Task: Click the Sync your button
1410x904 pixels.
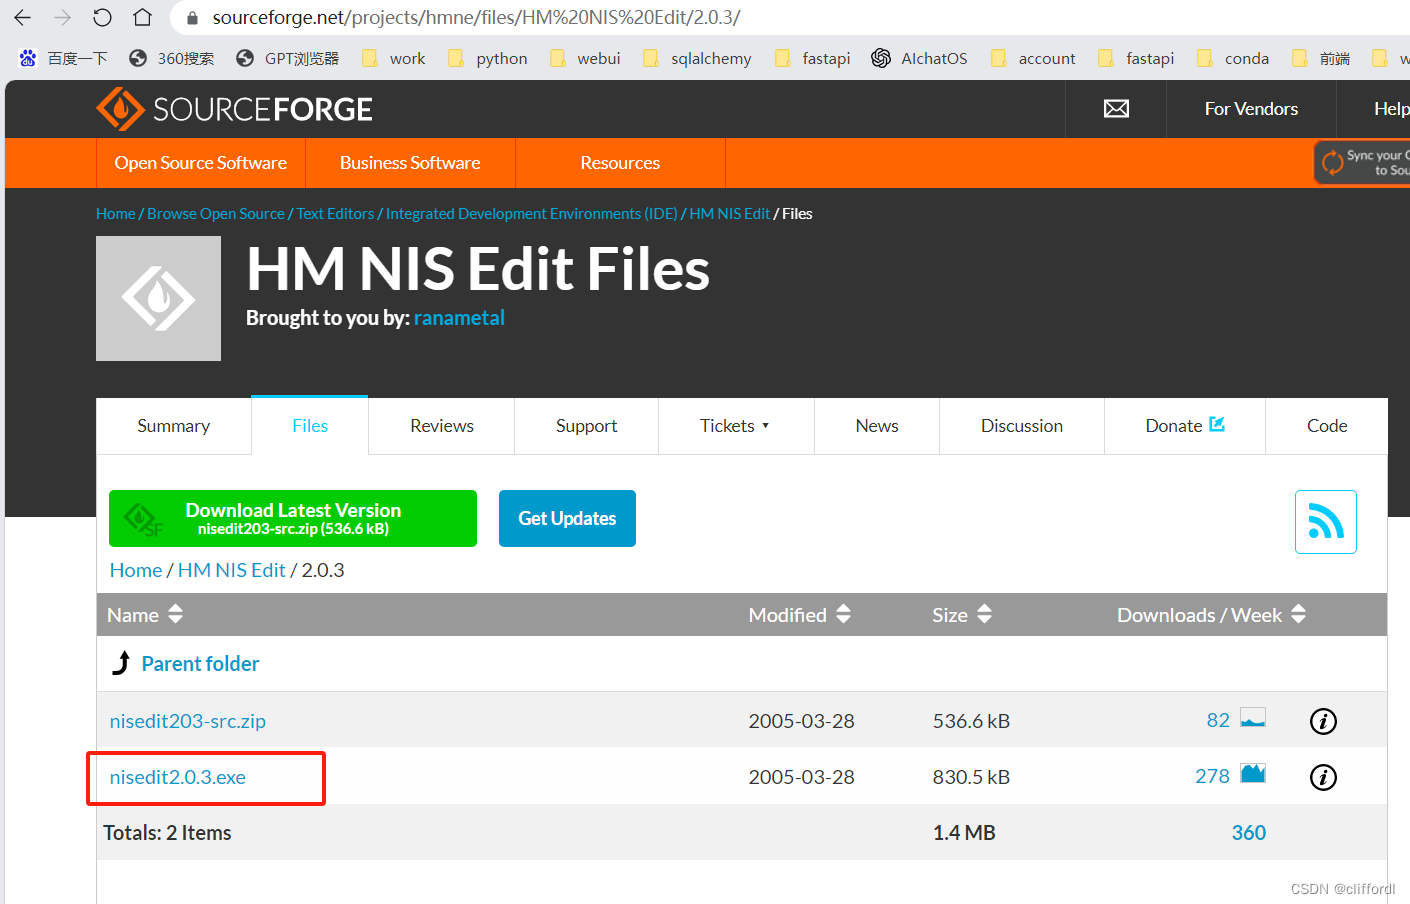Action: tap(1363, 162)
